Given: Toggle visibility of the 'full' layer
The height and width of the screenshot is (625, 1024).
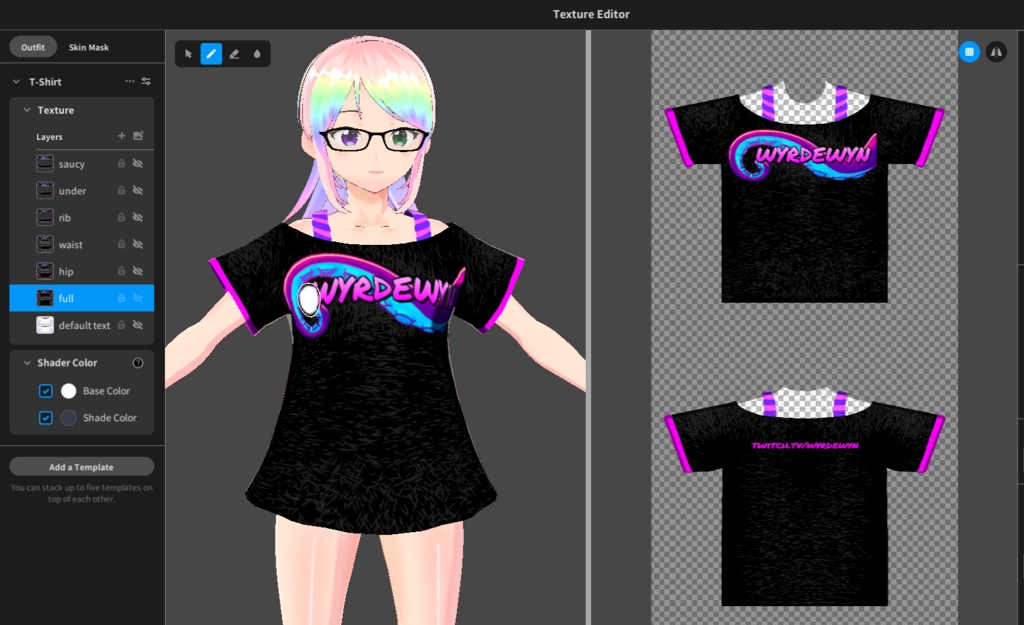Looking at the screenshot, I should (x=137, y=298).
